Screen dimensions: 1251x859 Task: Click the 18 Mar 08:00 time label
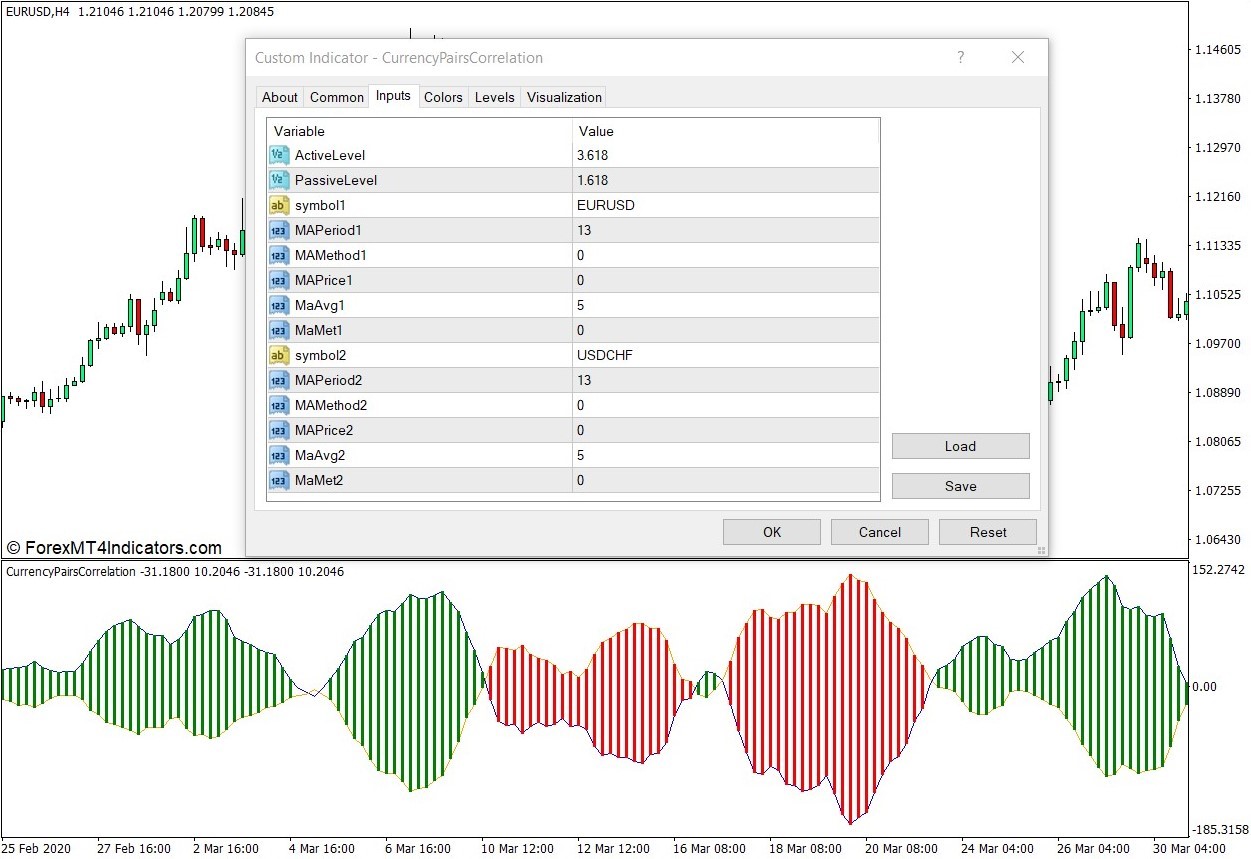804,849
